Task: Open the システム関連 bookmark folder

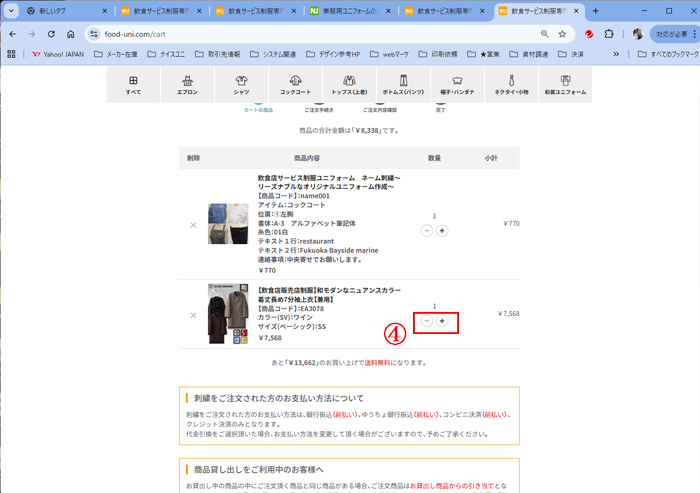Action: [x=273, y=54]
